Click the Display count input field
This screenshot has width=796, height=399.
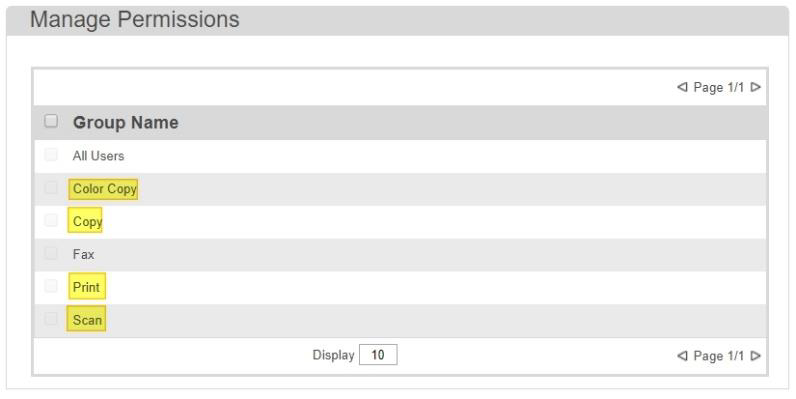(378, 355)
